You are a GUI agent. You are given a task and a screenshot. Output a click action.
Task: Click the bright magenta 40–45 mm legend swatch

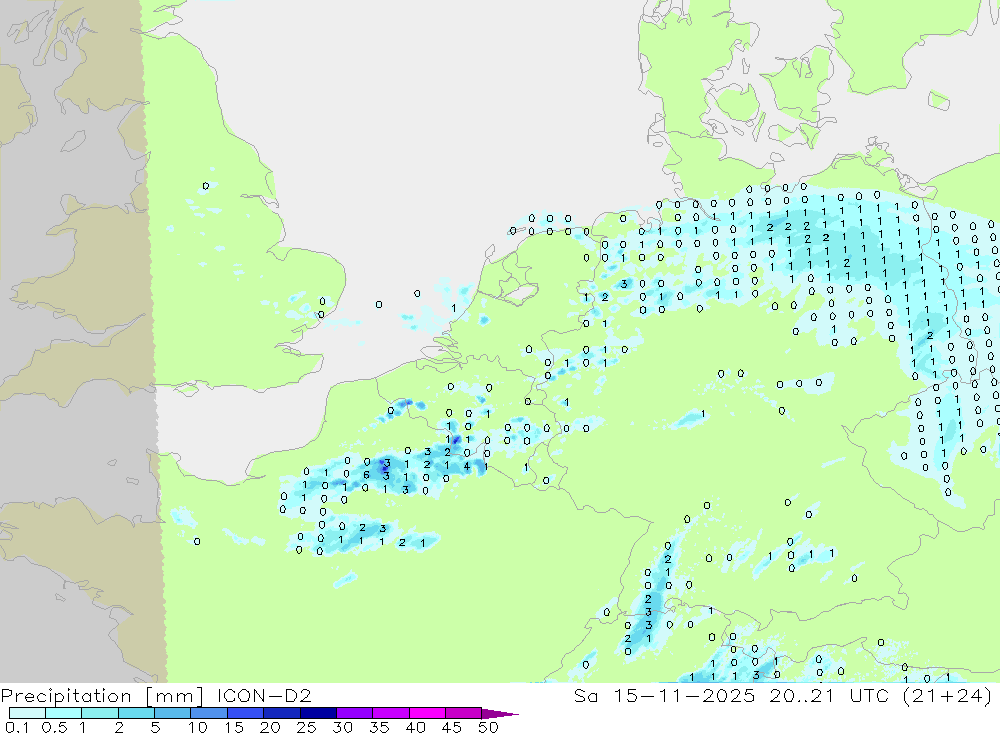pos(427,713)
